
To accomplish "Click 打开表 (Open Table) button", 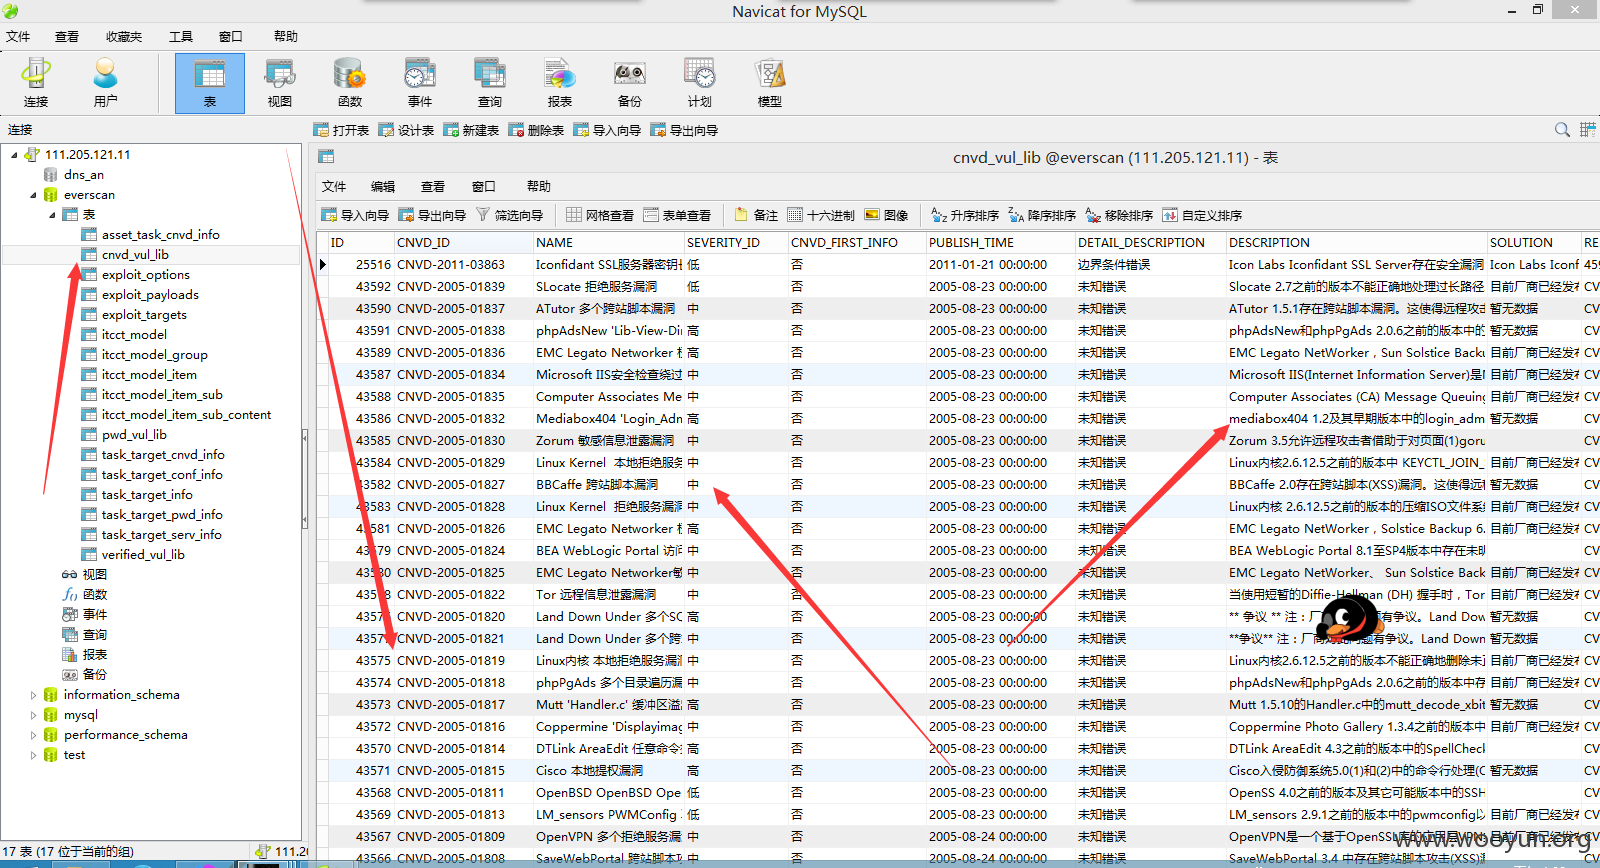I will (x=341, y=130).
